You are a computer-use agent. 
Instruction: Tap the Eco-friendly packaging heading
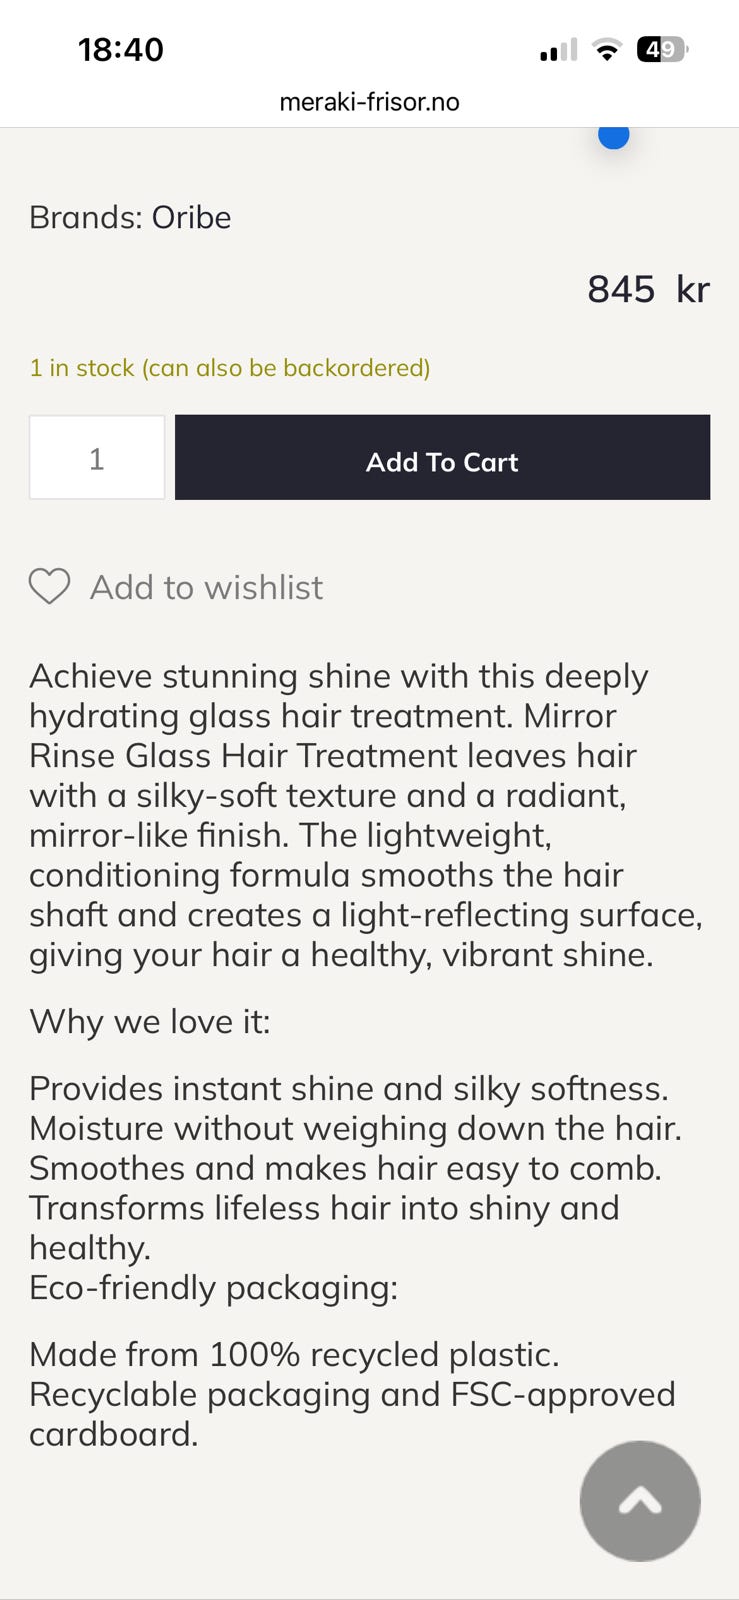(x=213, y=1288)
